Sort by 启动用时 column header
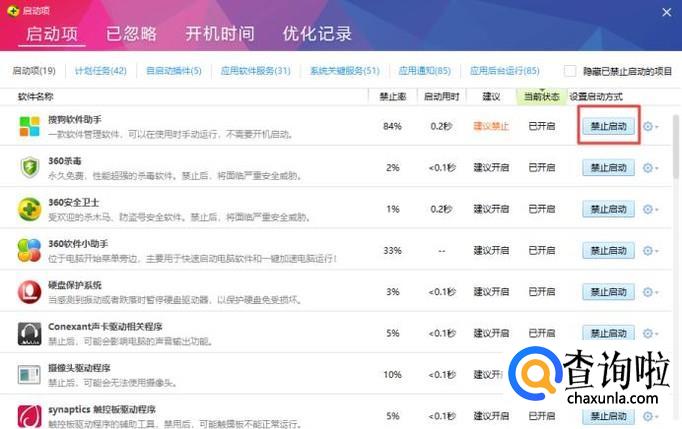The width and height of the screenshot is (682, 429). [x=441, y=97]
